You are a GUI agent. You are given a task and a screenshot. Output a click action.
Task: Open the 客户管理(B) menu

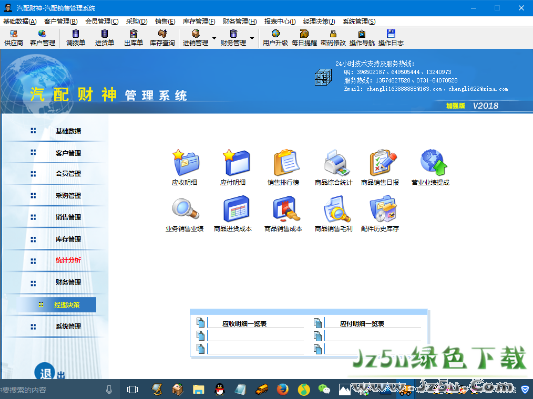point(61,21)
